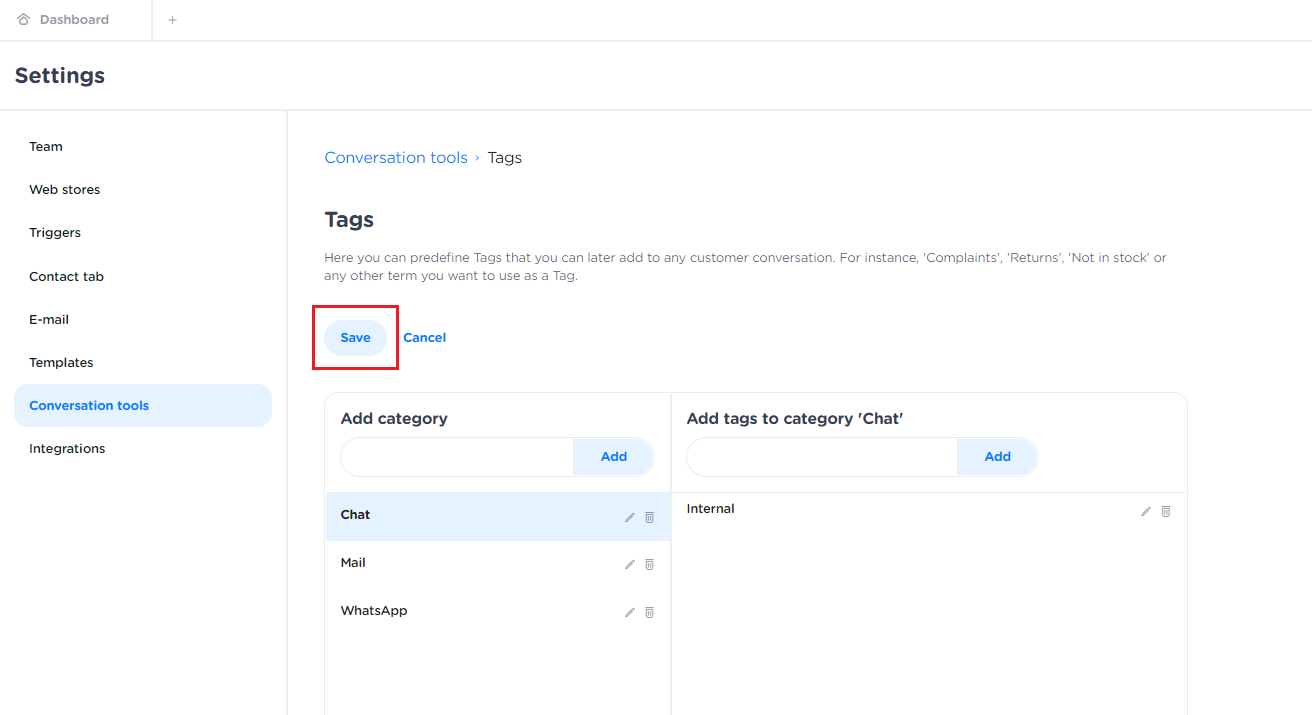Click the Add tags input field
Viewport: 1312px width, 715px height.
tap(821, 457)
